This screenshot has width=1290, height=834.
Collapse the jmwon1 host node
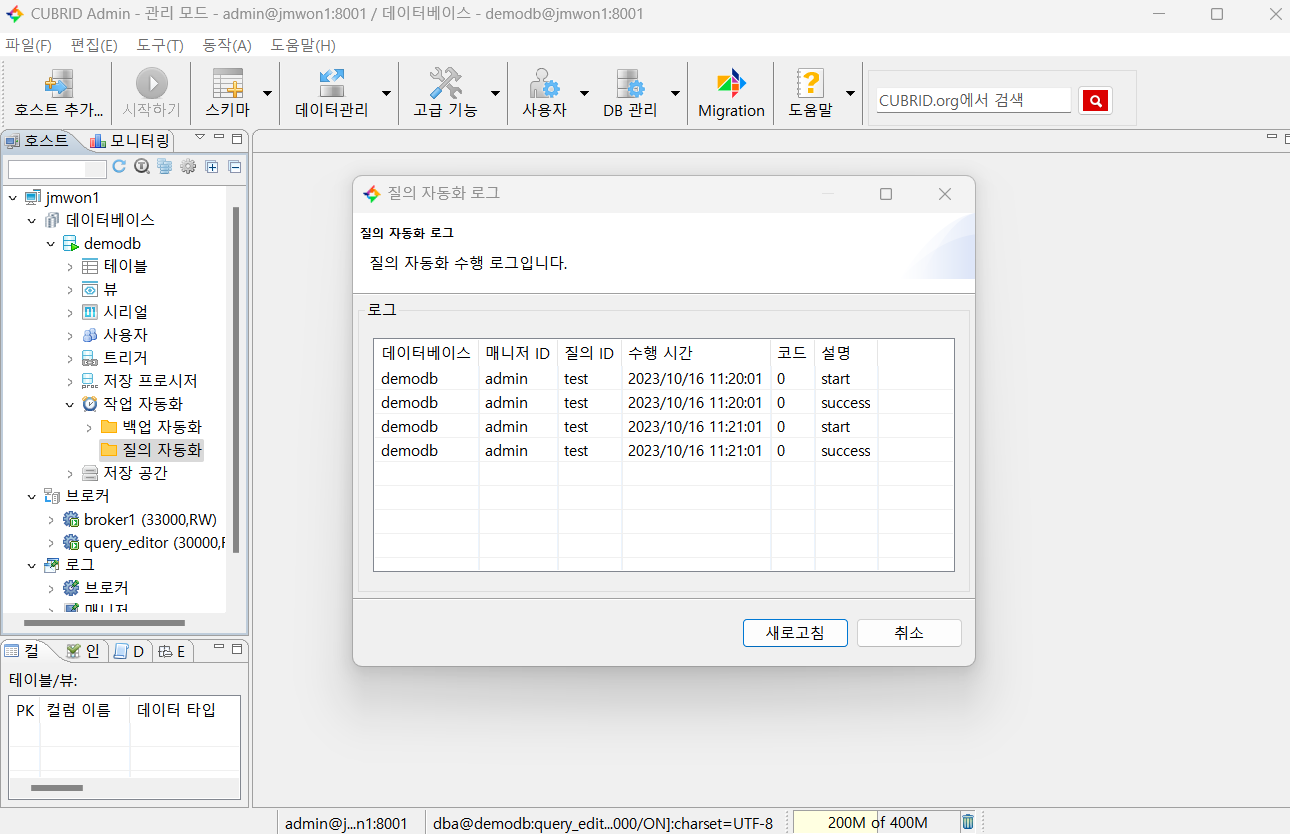(12, 198)
